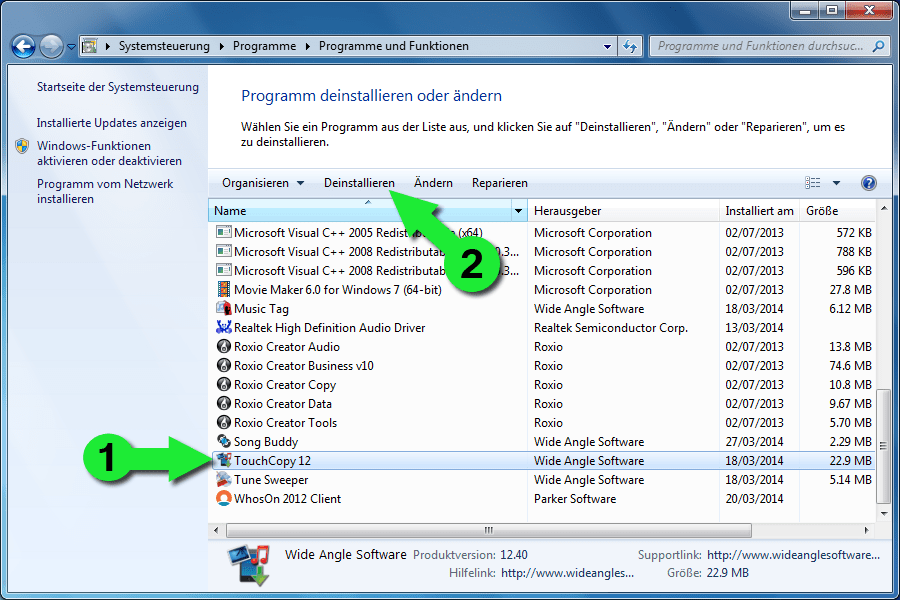Screen dimensions: 900x600
Task: Open Installierte Updates anzeigen link
Action: click(112, 123)
